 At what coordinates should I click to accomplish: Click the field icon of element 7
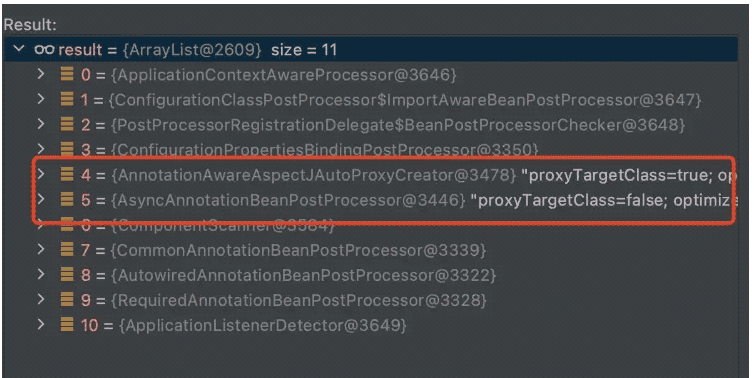67,250
